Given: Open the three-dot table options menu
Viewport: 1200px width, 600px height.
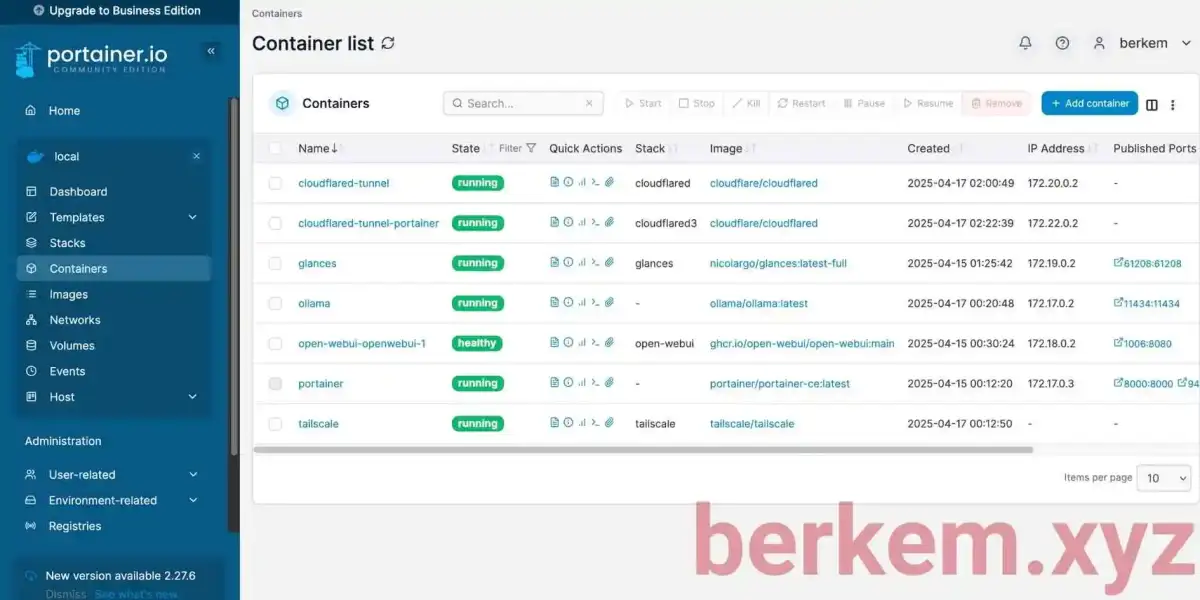Looking at the screenshot, I should (x=1173, y=104).
